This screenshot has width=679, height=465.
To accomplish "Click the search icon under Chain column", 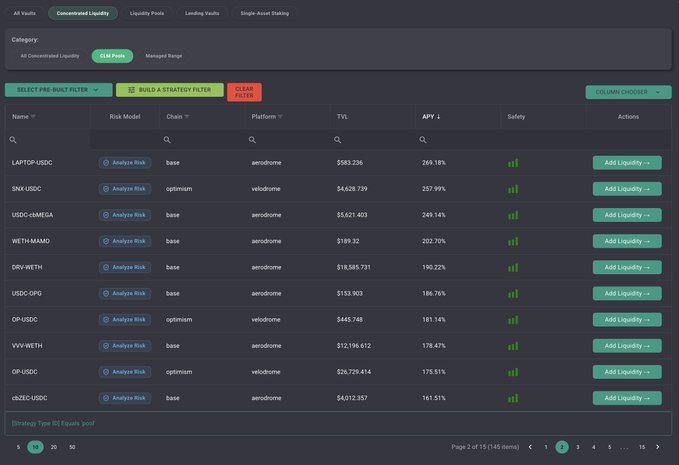I will (167, 140).
